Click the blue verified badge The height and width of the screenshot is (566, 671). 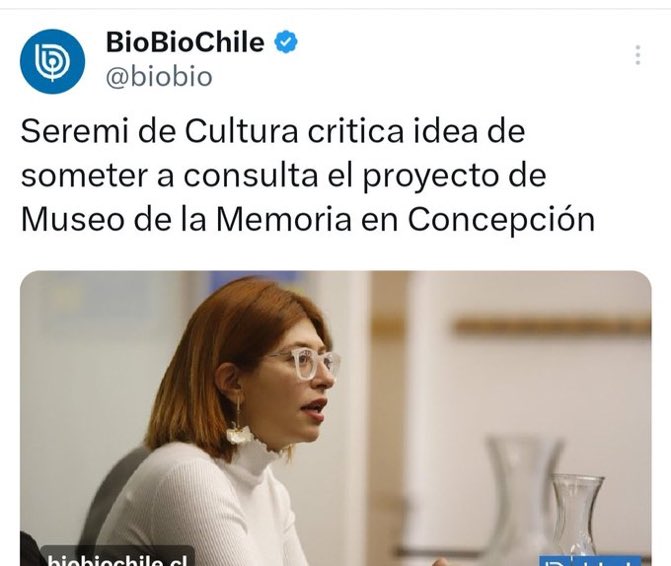click(285, 42)
